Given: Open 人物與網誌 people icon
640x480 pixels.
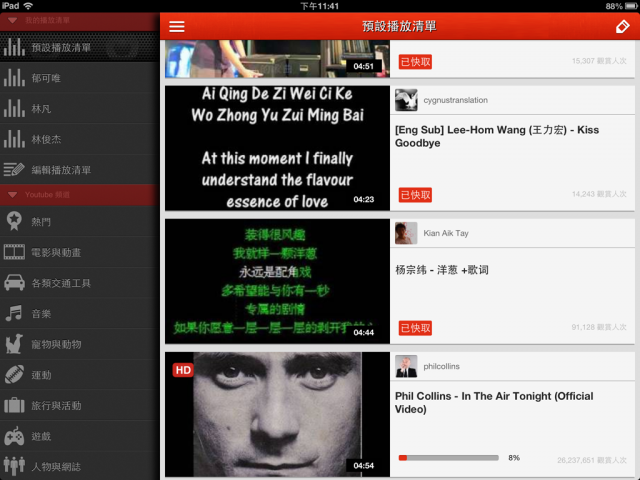Looking at the screenshot, I should (14, 466).
